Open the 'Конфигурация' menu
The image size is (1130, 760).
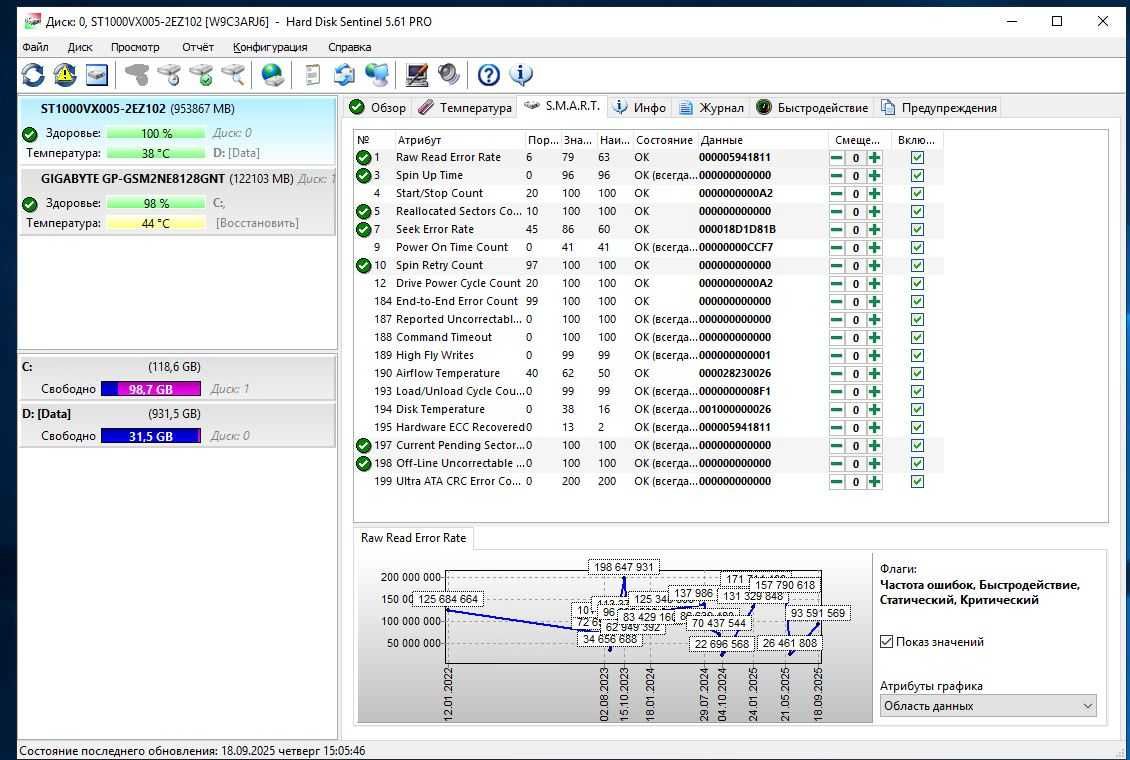click(270, 47)
